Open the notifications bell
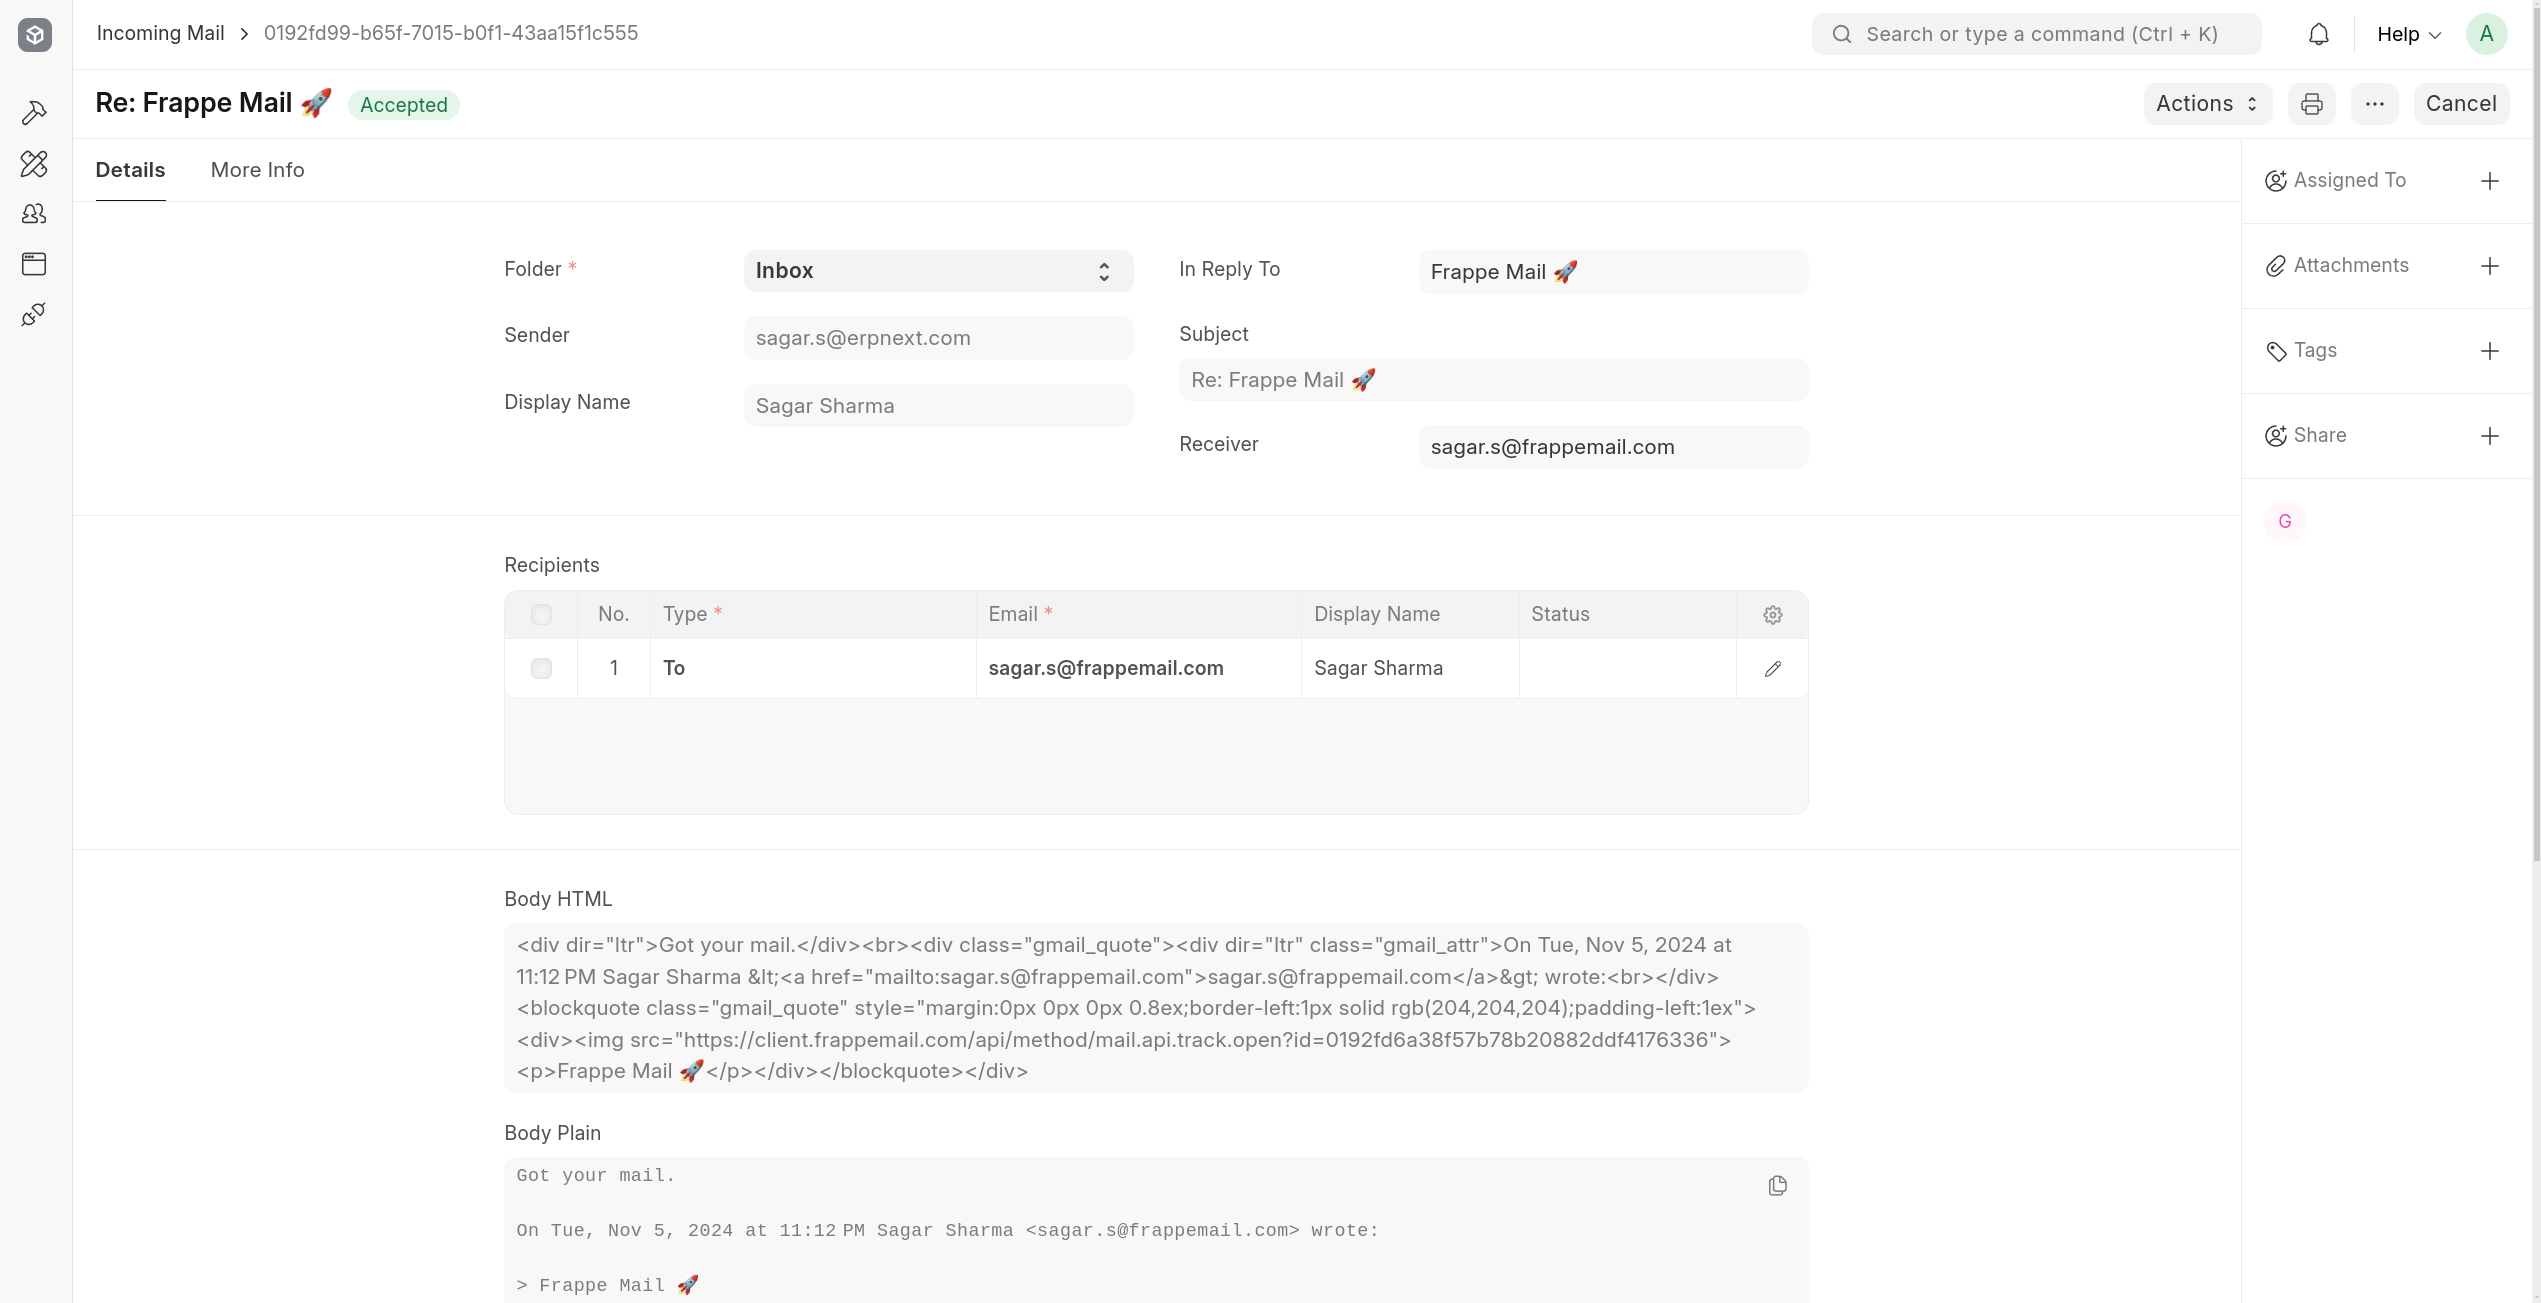This screenshot has height=1303, width=2541. (x=2318, y=34)
